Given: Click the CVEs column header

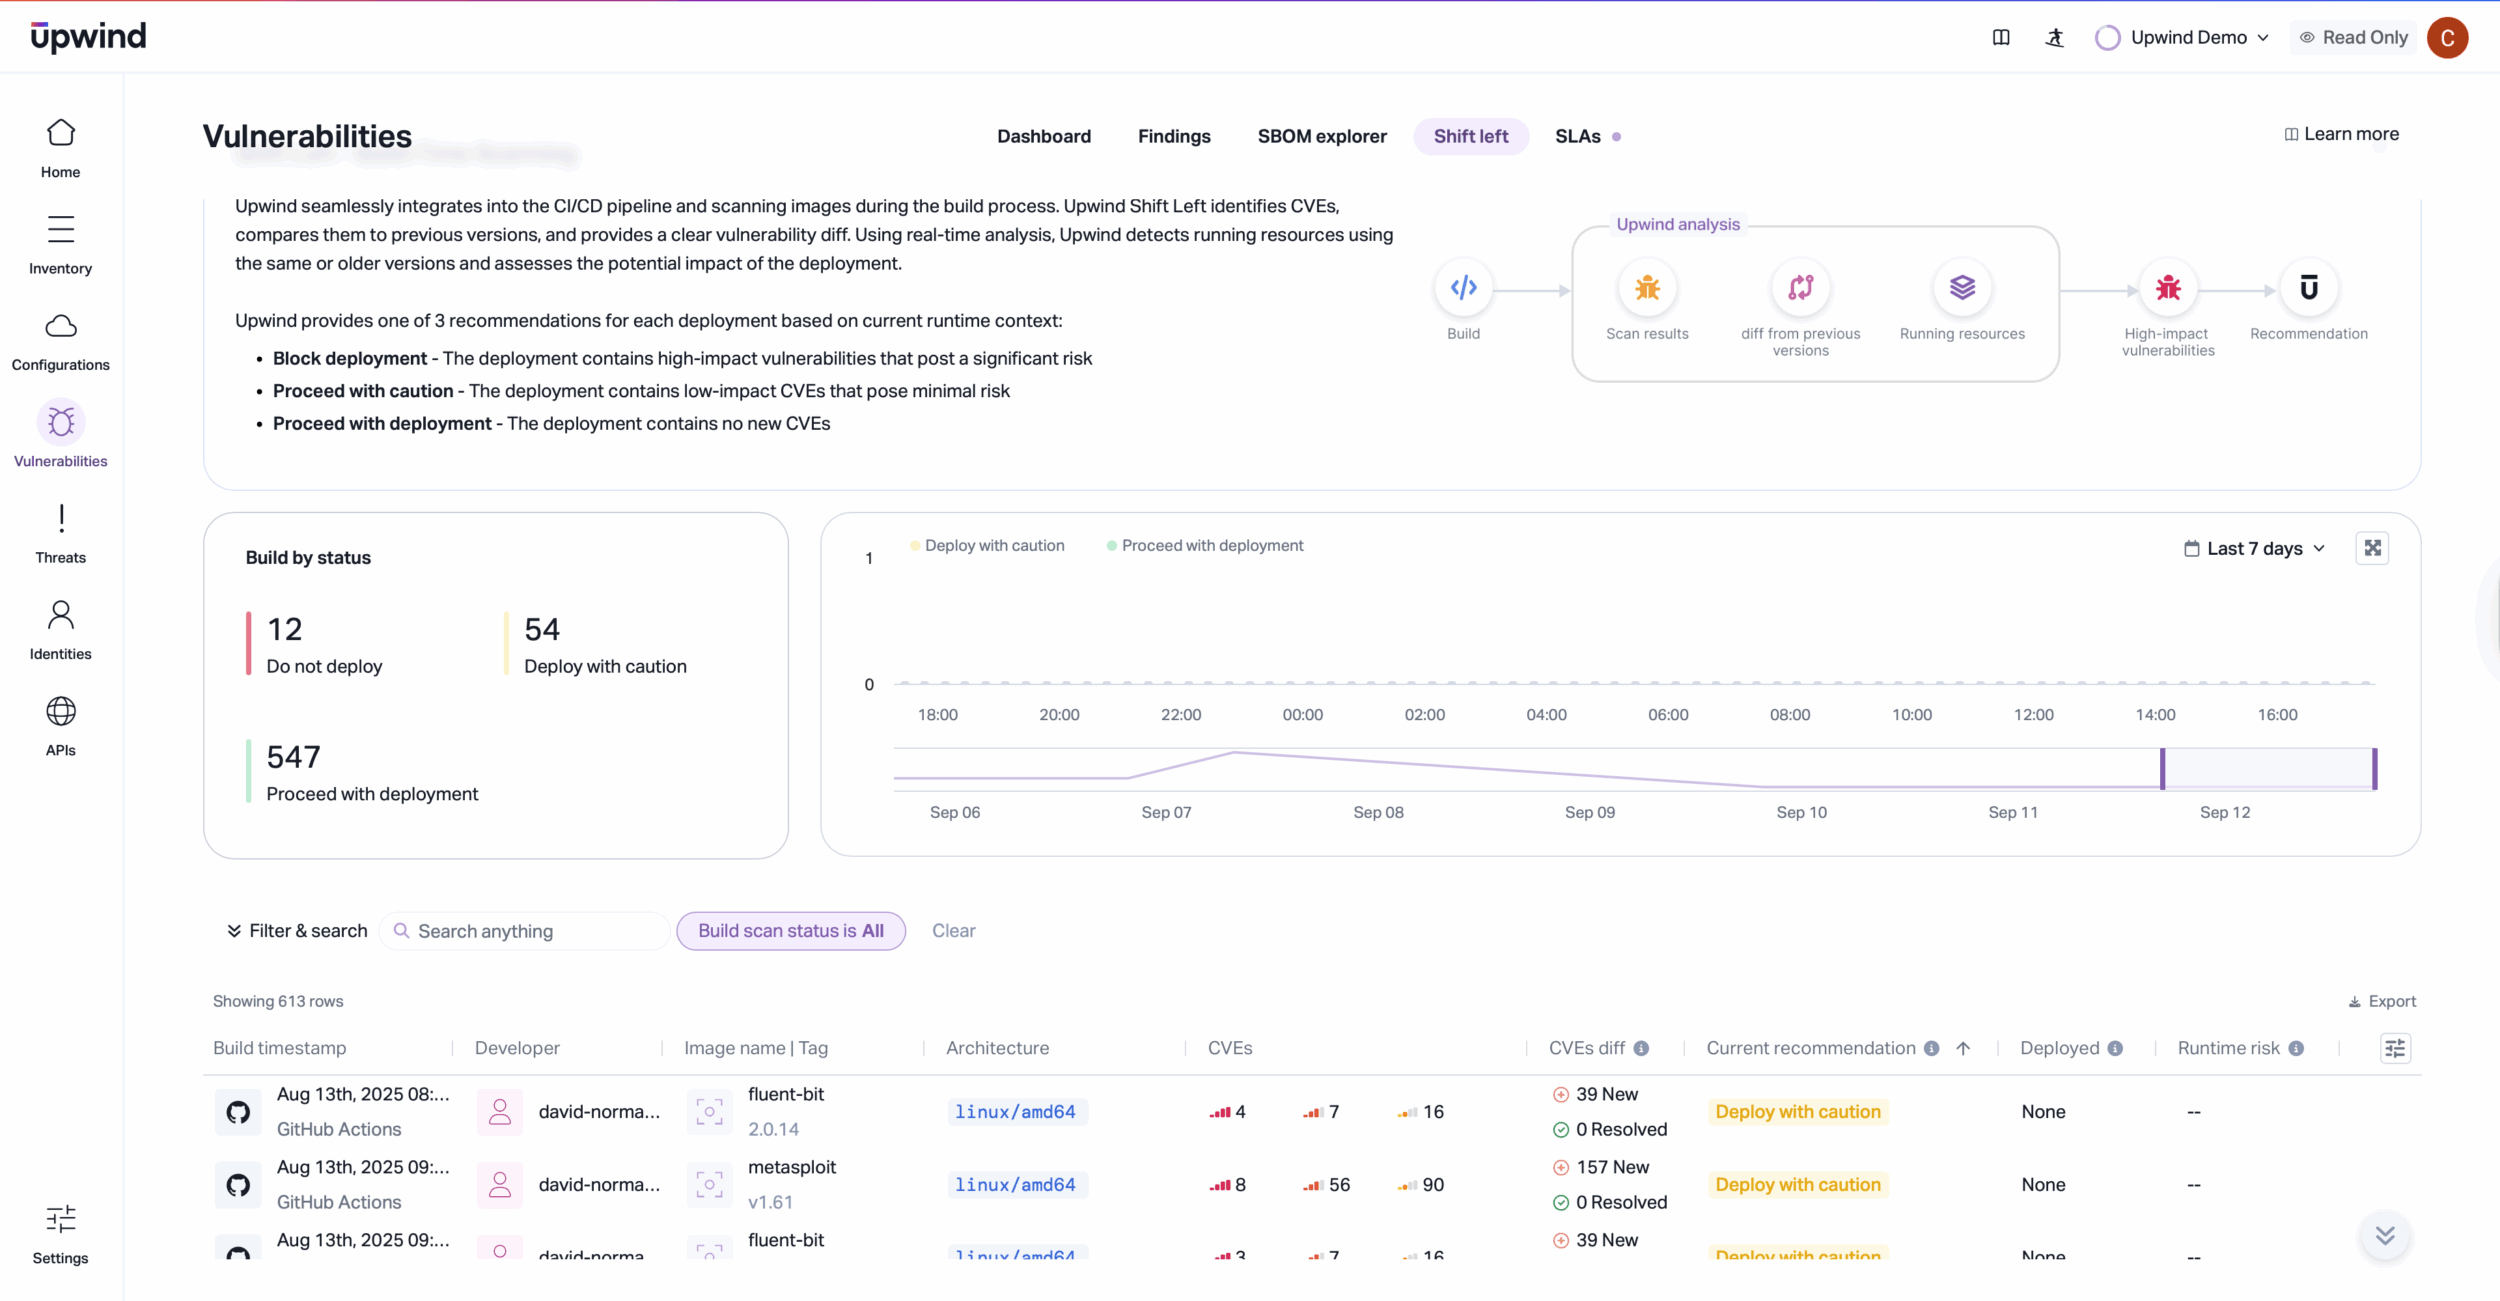Looking at the screenshot, I should [1230, 1048].
